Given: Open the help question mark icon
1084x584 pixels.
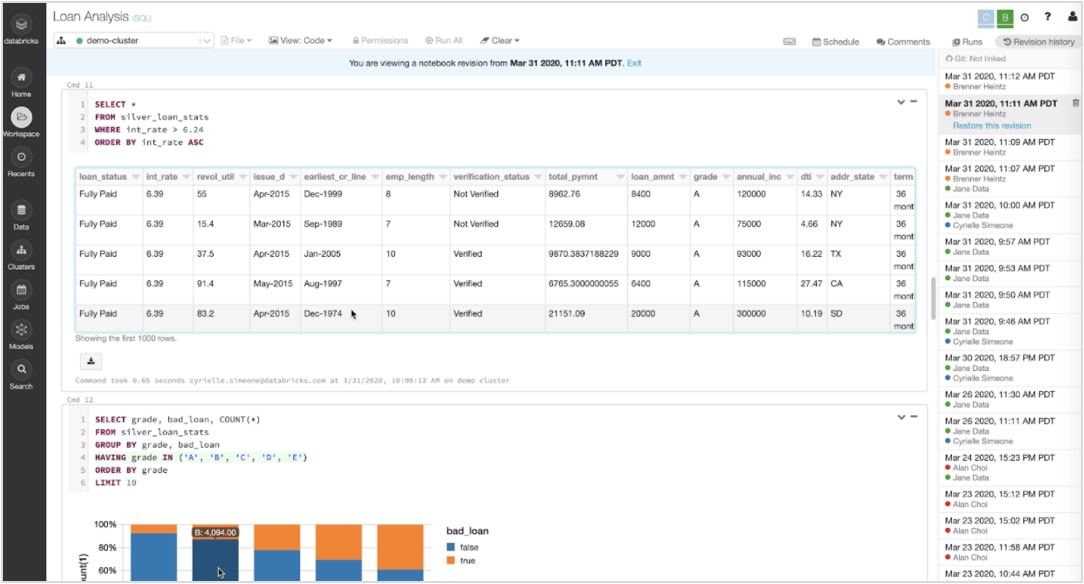Looking at the screenshot, I should [1047, 17].
